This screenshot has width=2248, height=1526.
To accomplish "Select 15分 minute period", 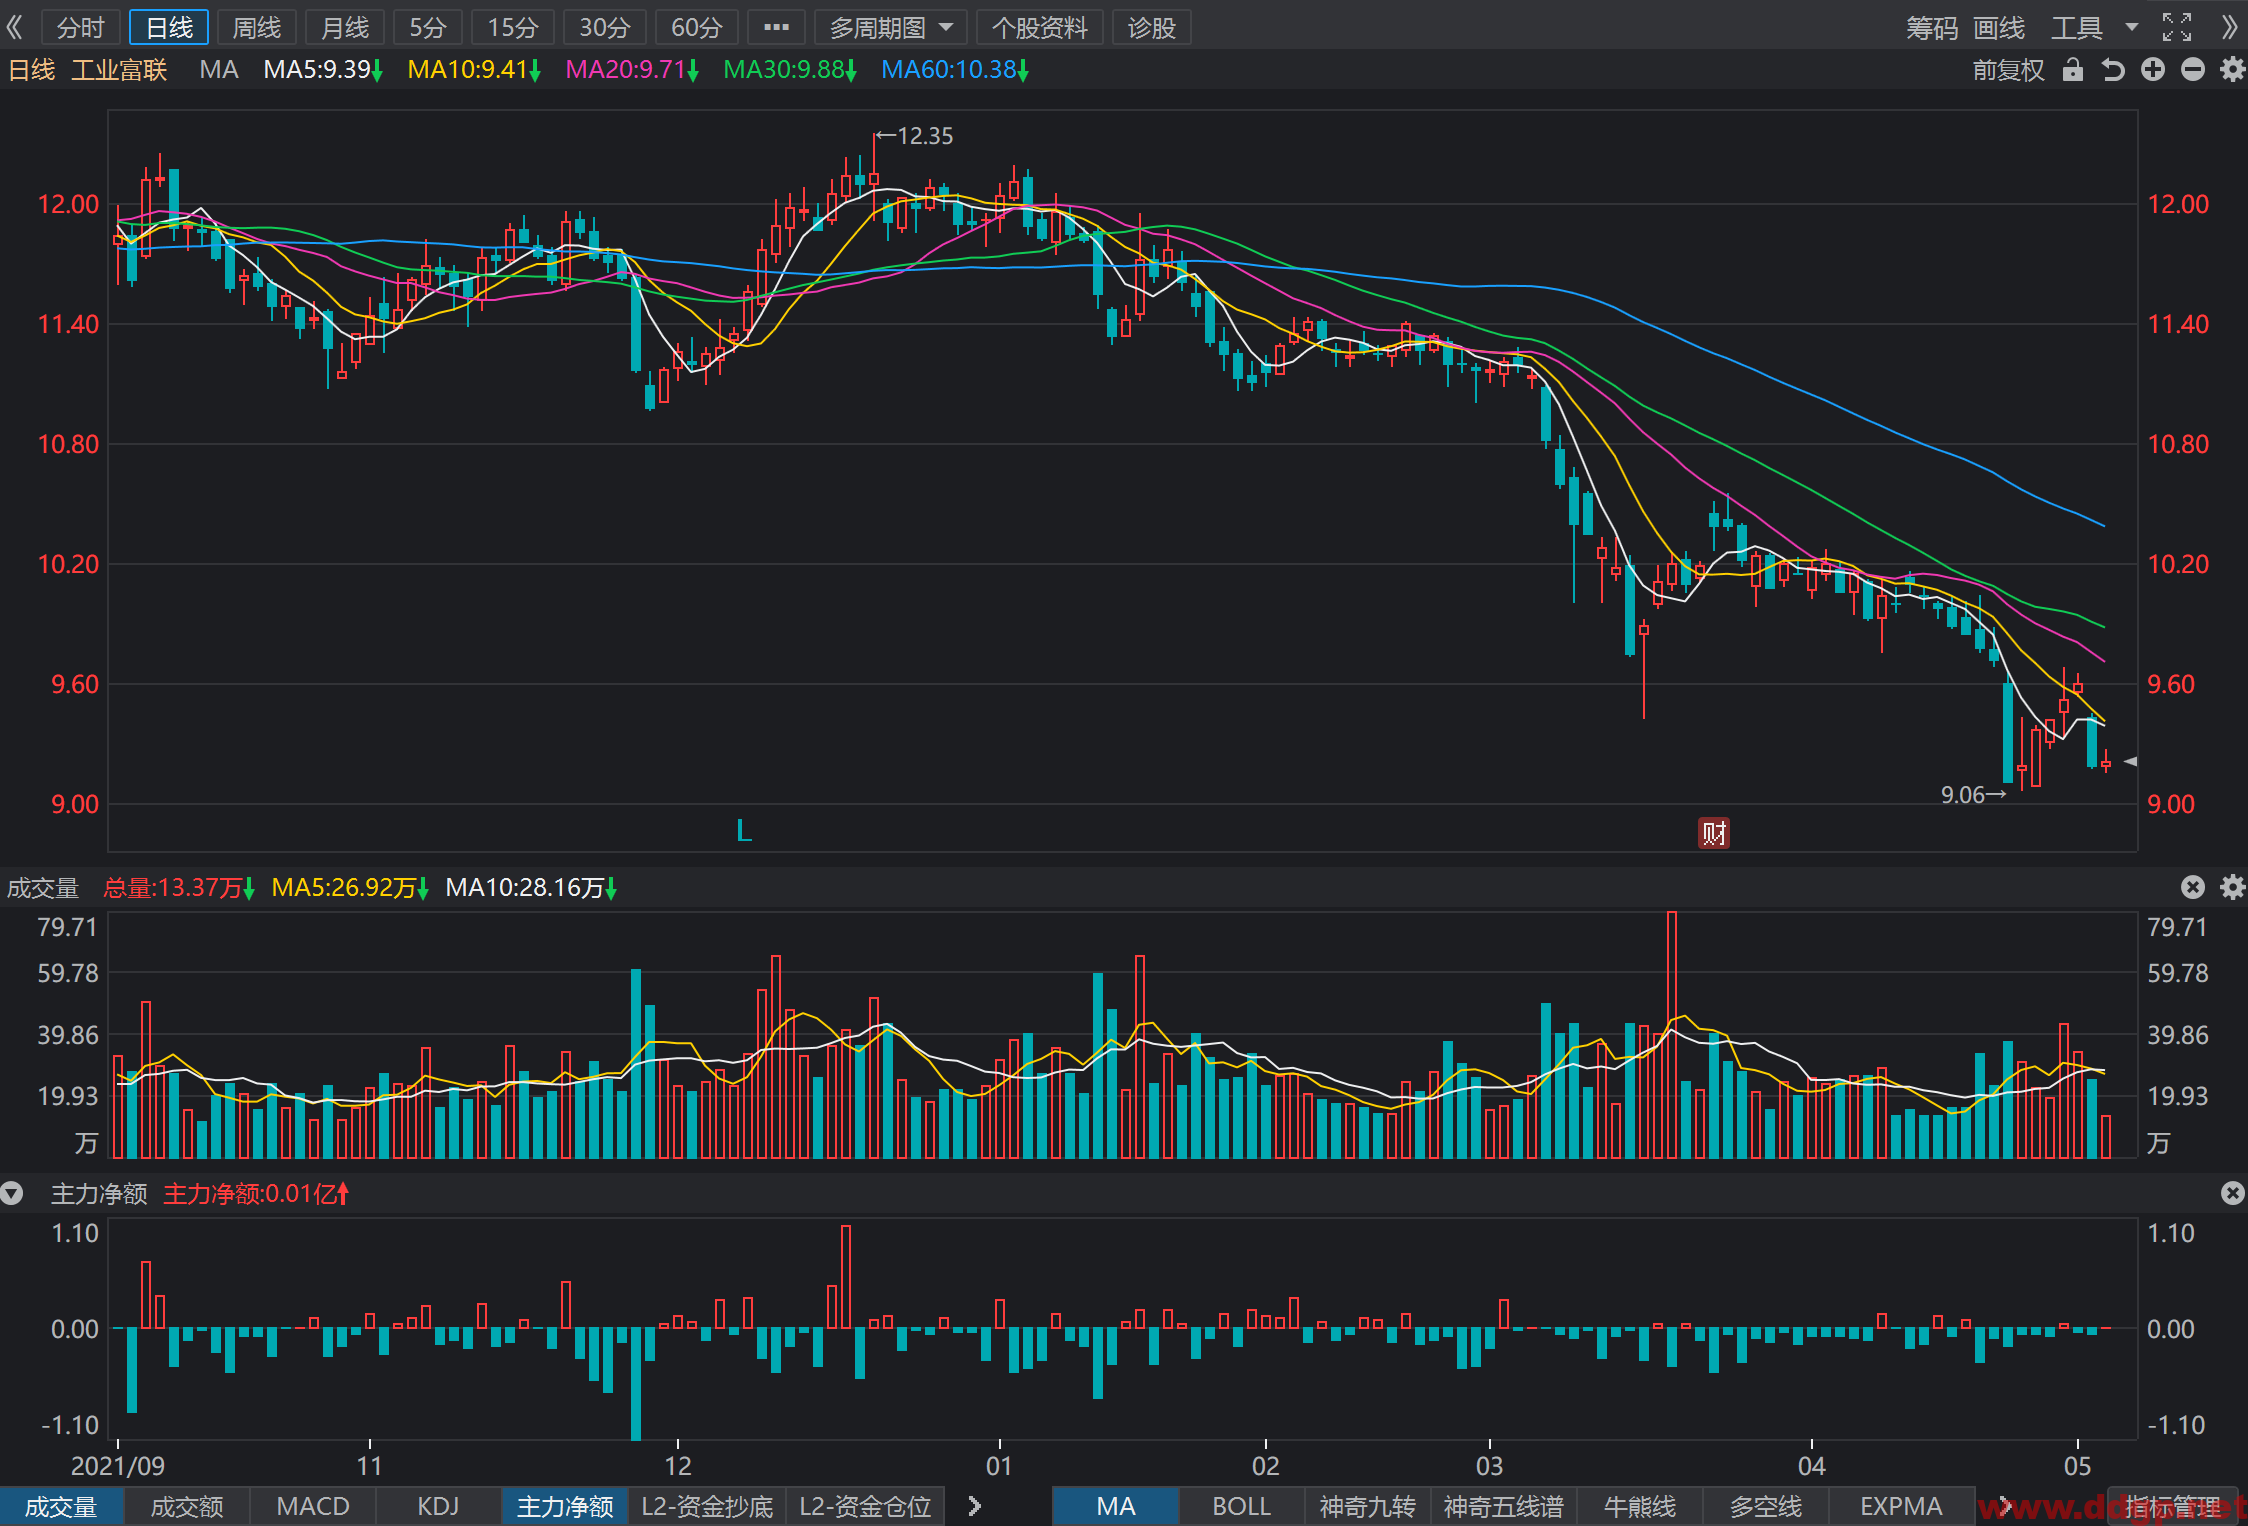I will (512, 27).
